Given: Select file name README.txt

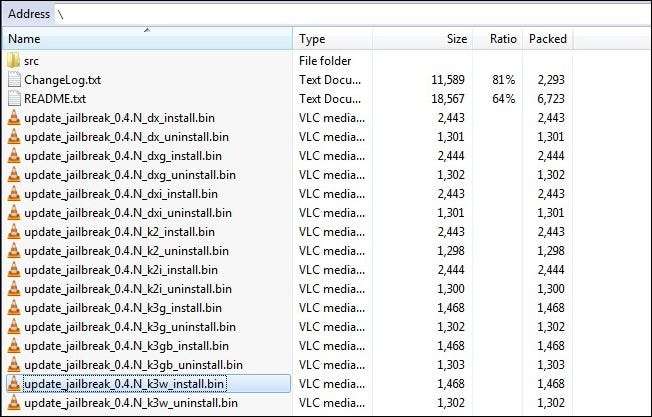Looking at the screenshot, I should pyautogui.click(x=55, y=99).
